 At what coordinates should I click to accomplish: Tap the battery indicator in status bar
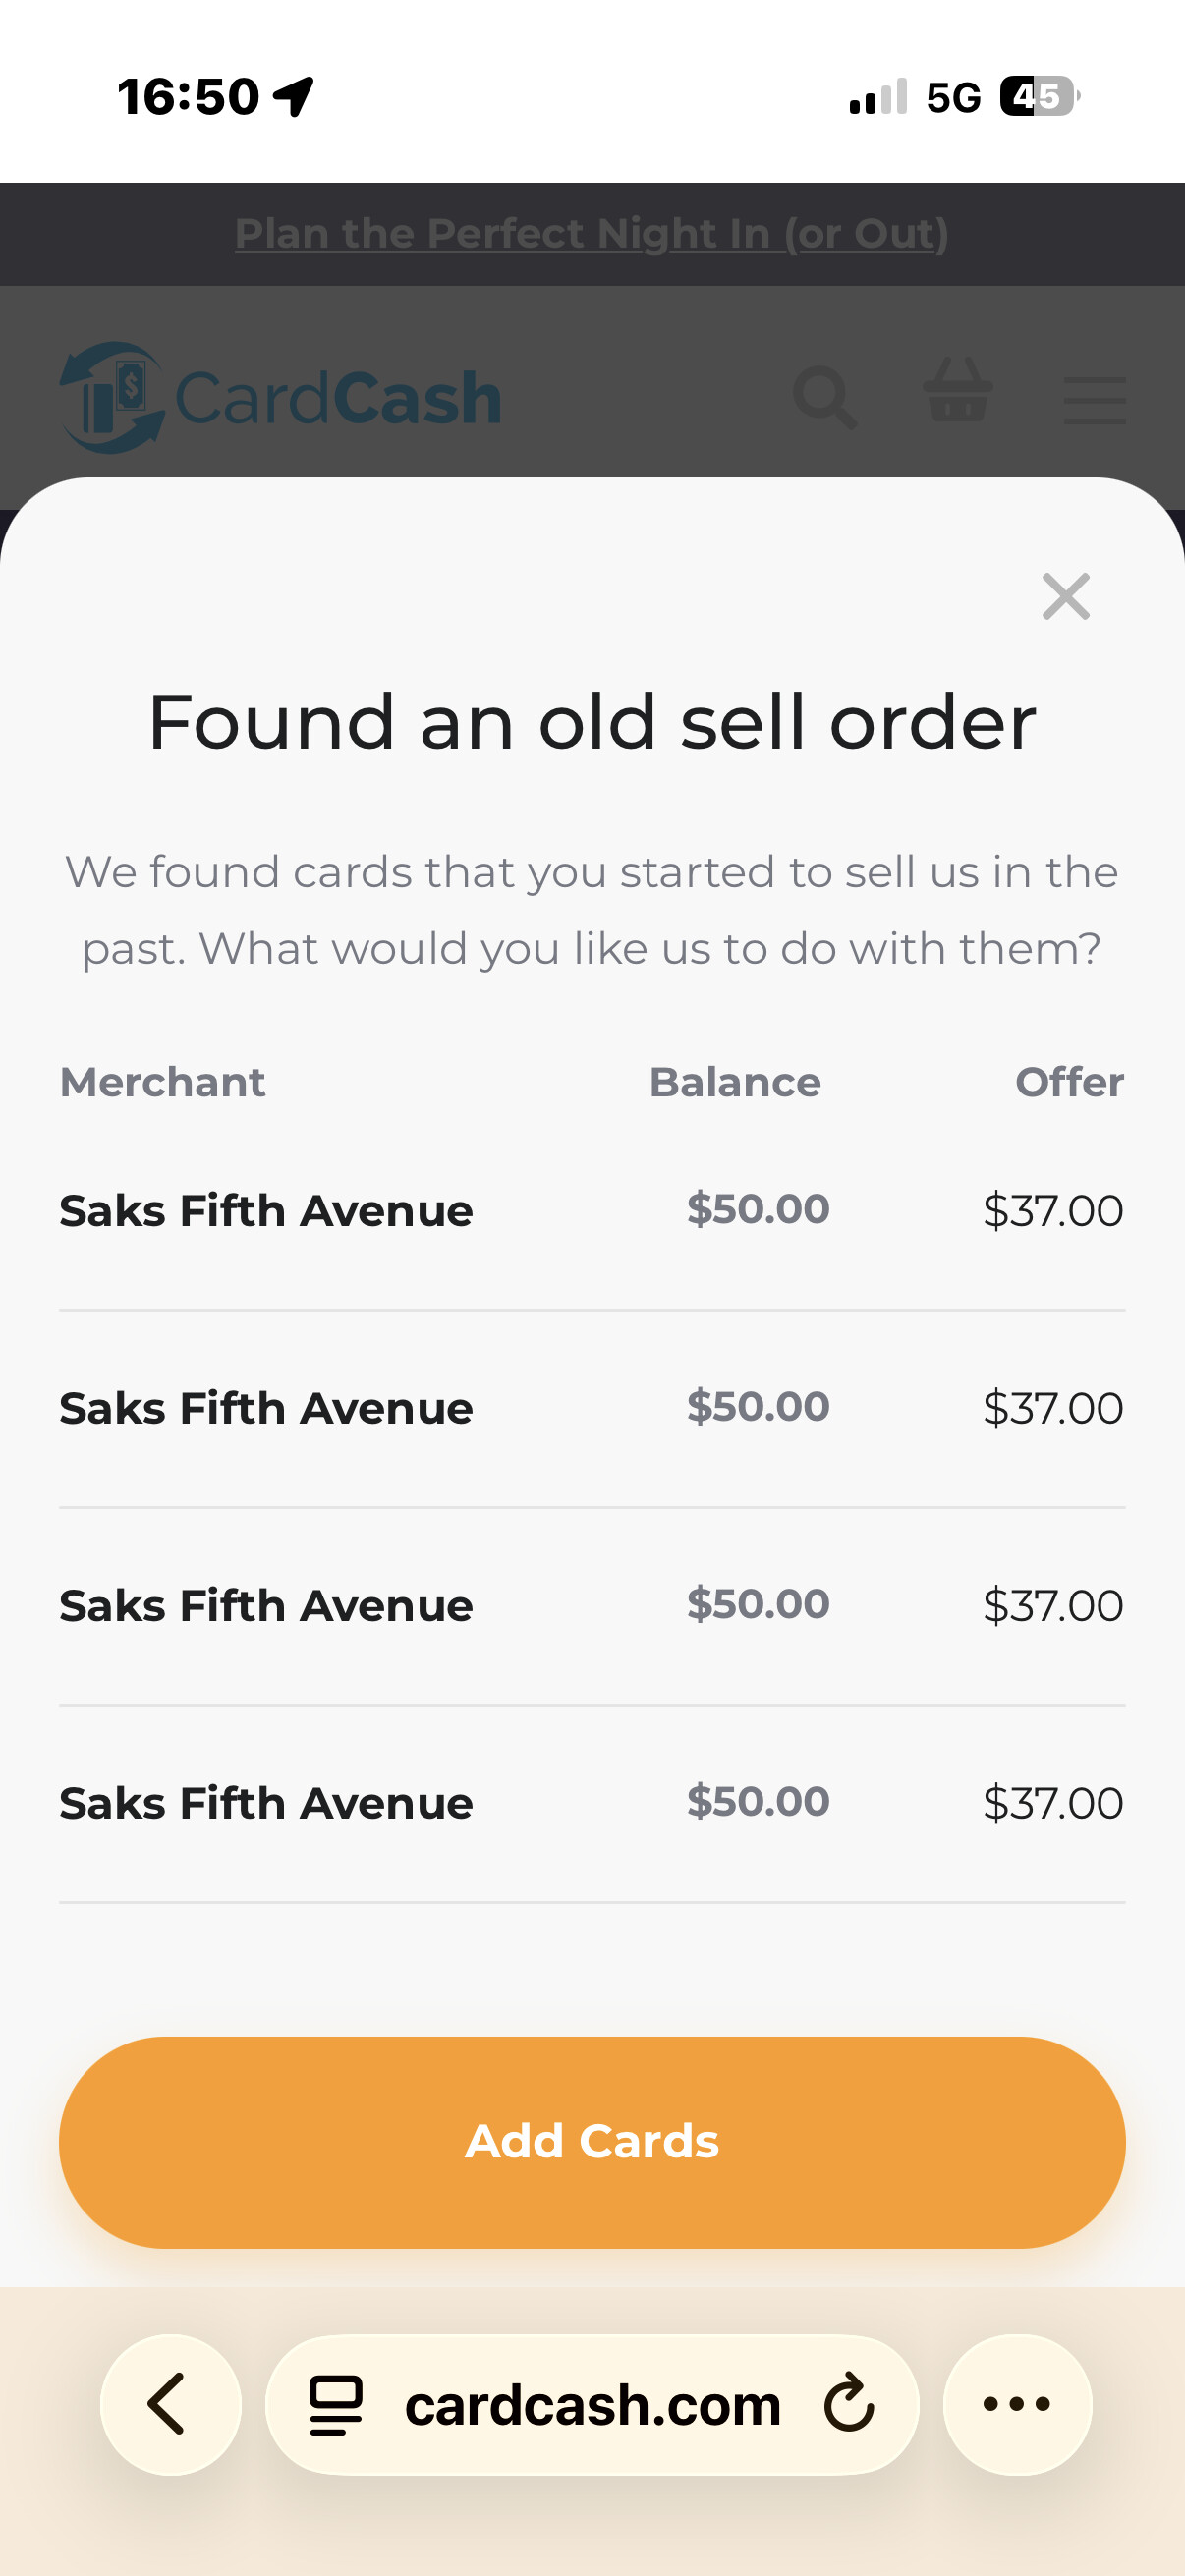pyautogui.click(x=1040, y=97)
